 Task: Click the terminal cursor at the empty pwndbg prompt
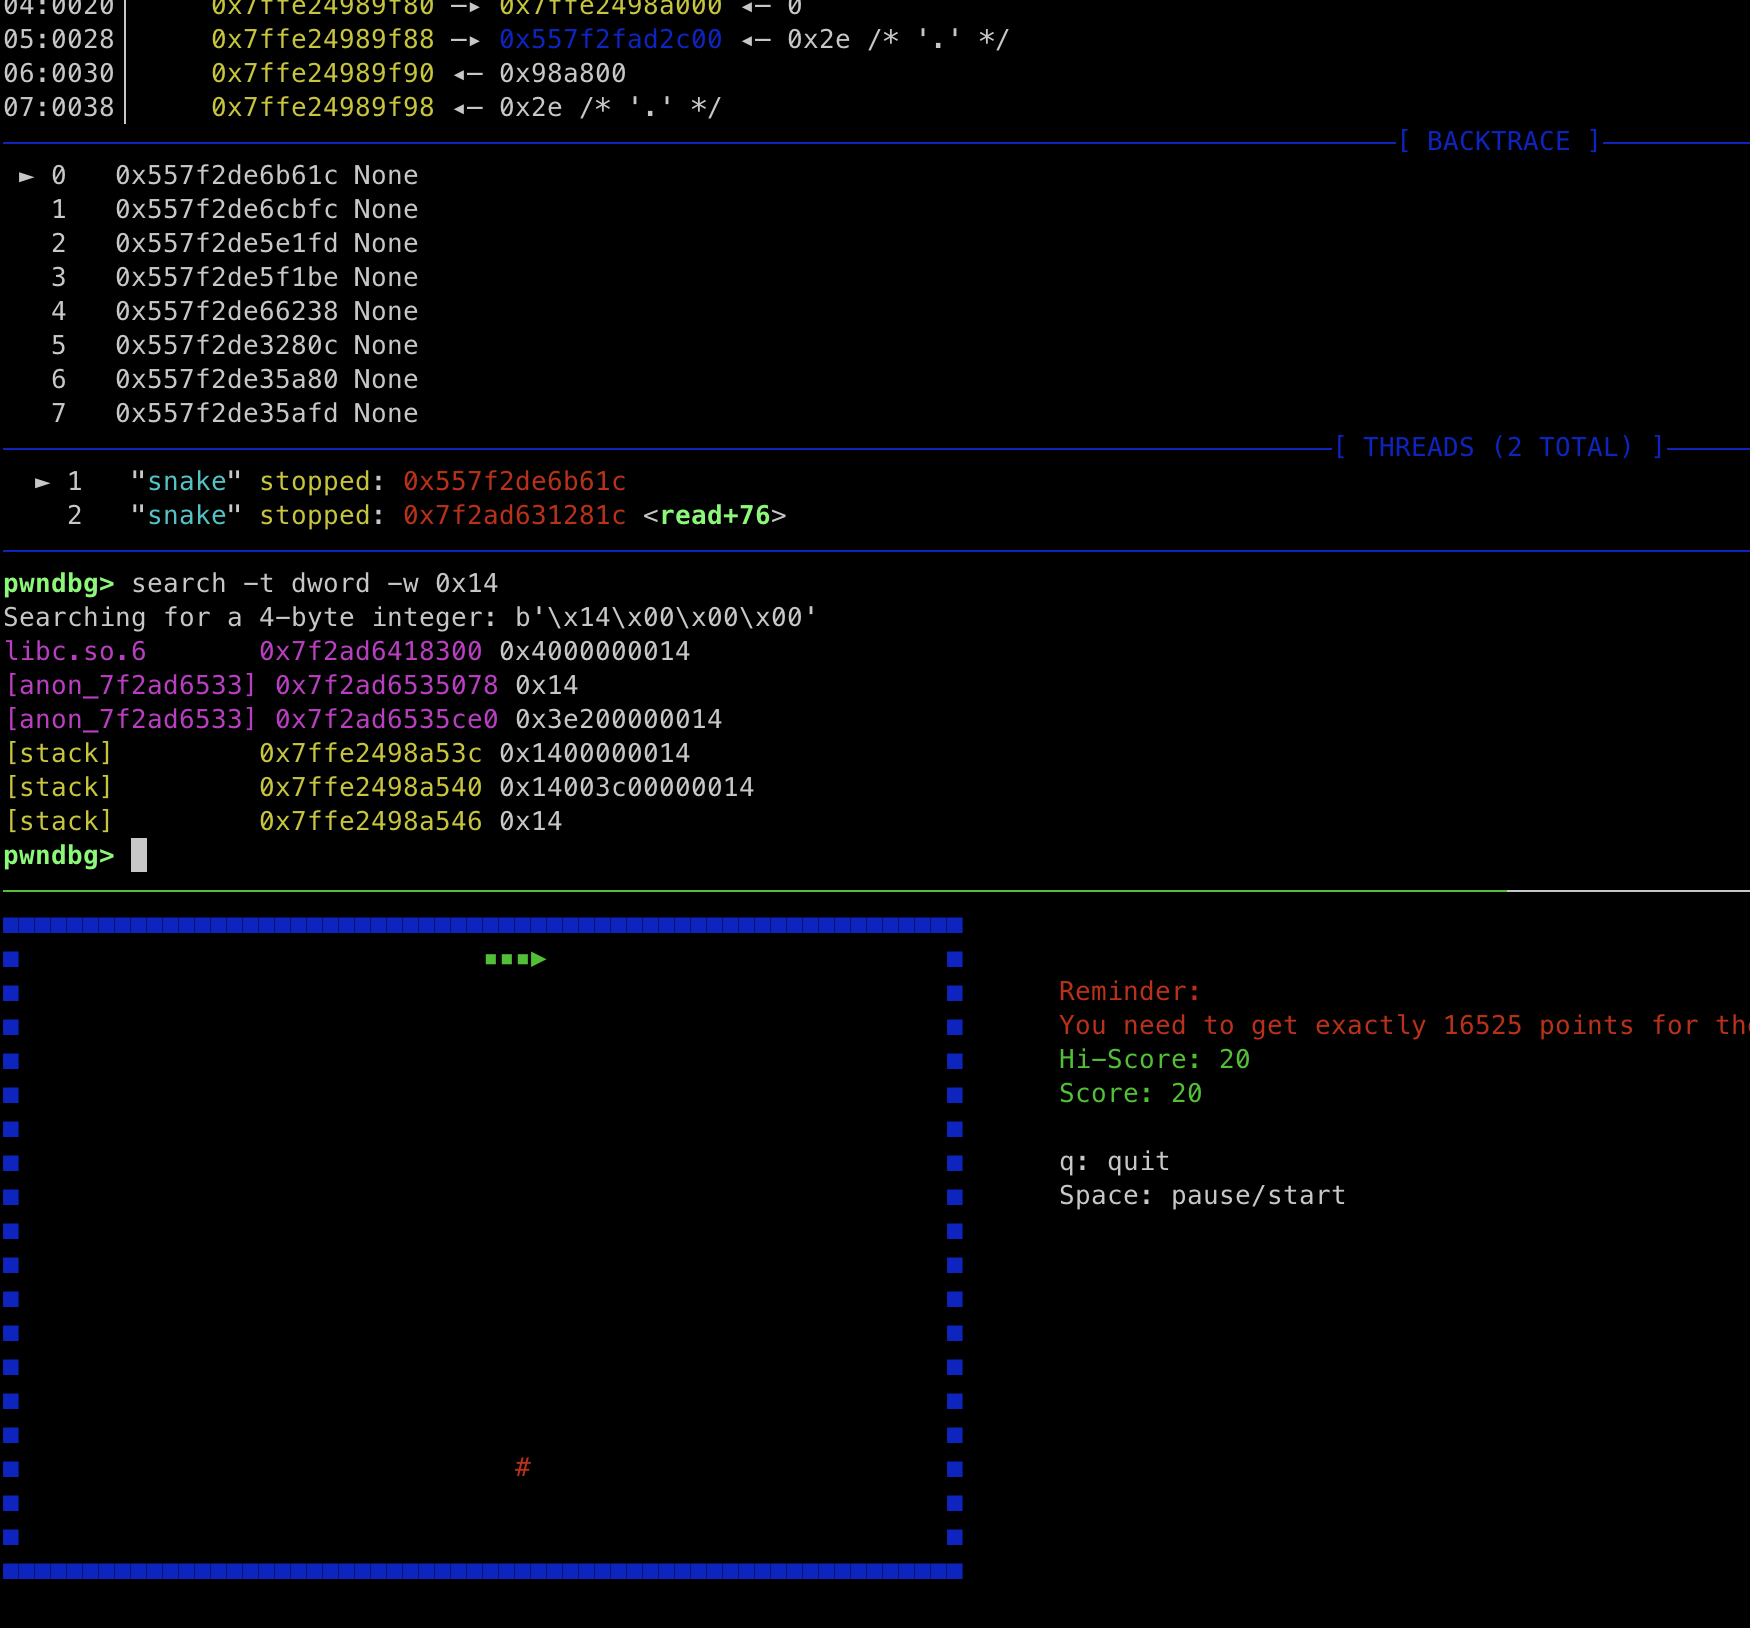pyautogui.click(x=139, y=855)
